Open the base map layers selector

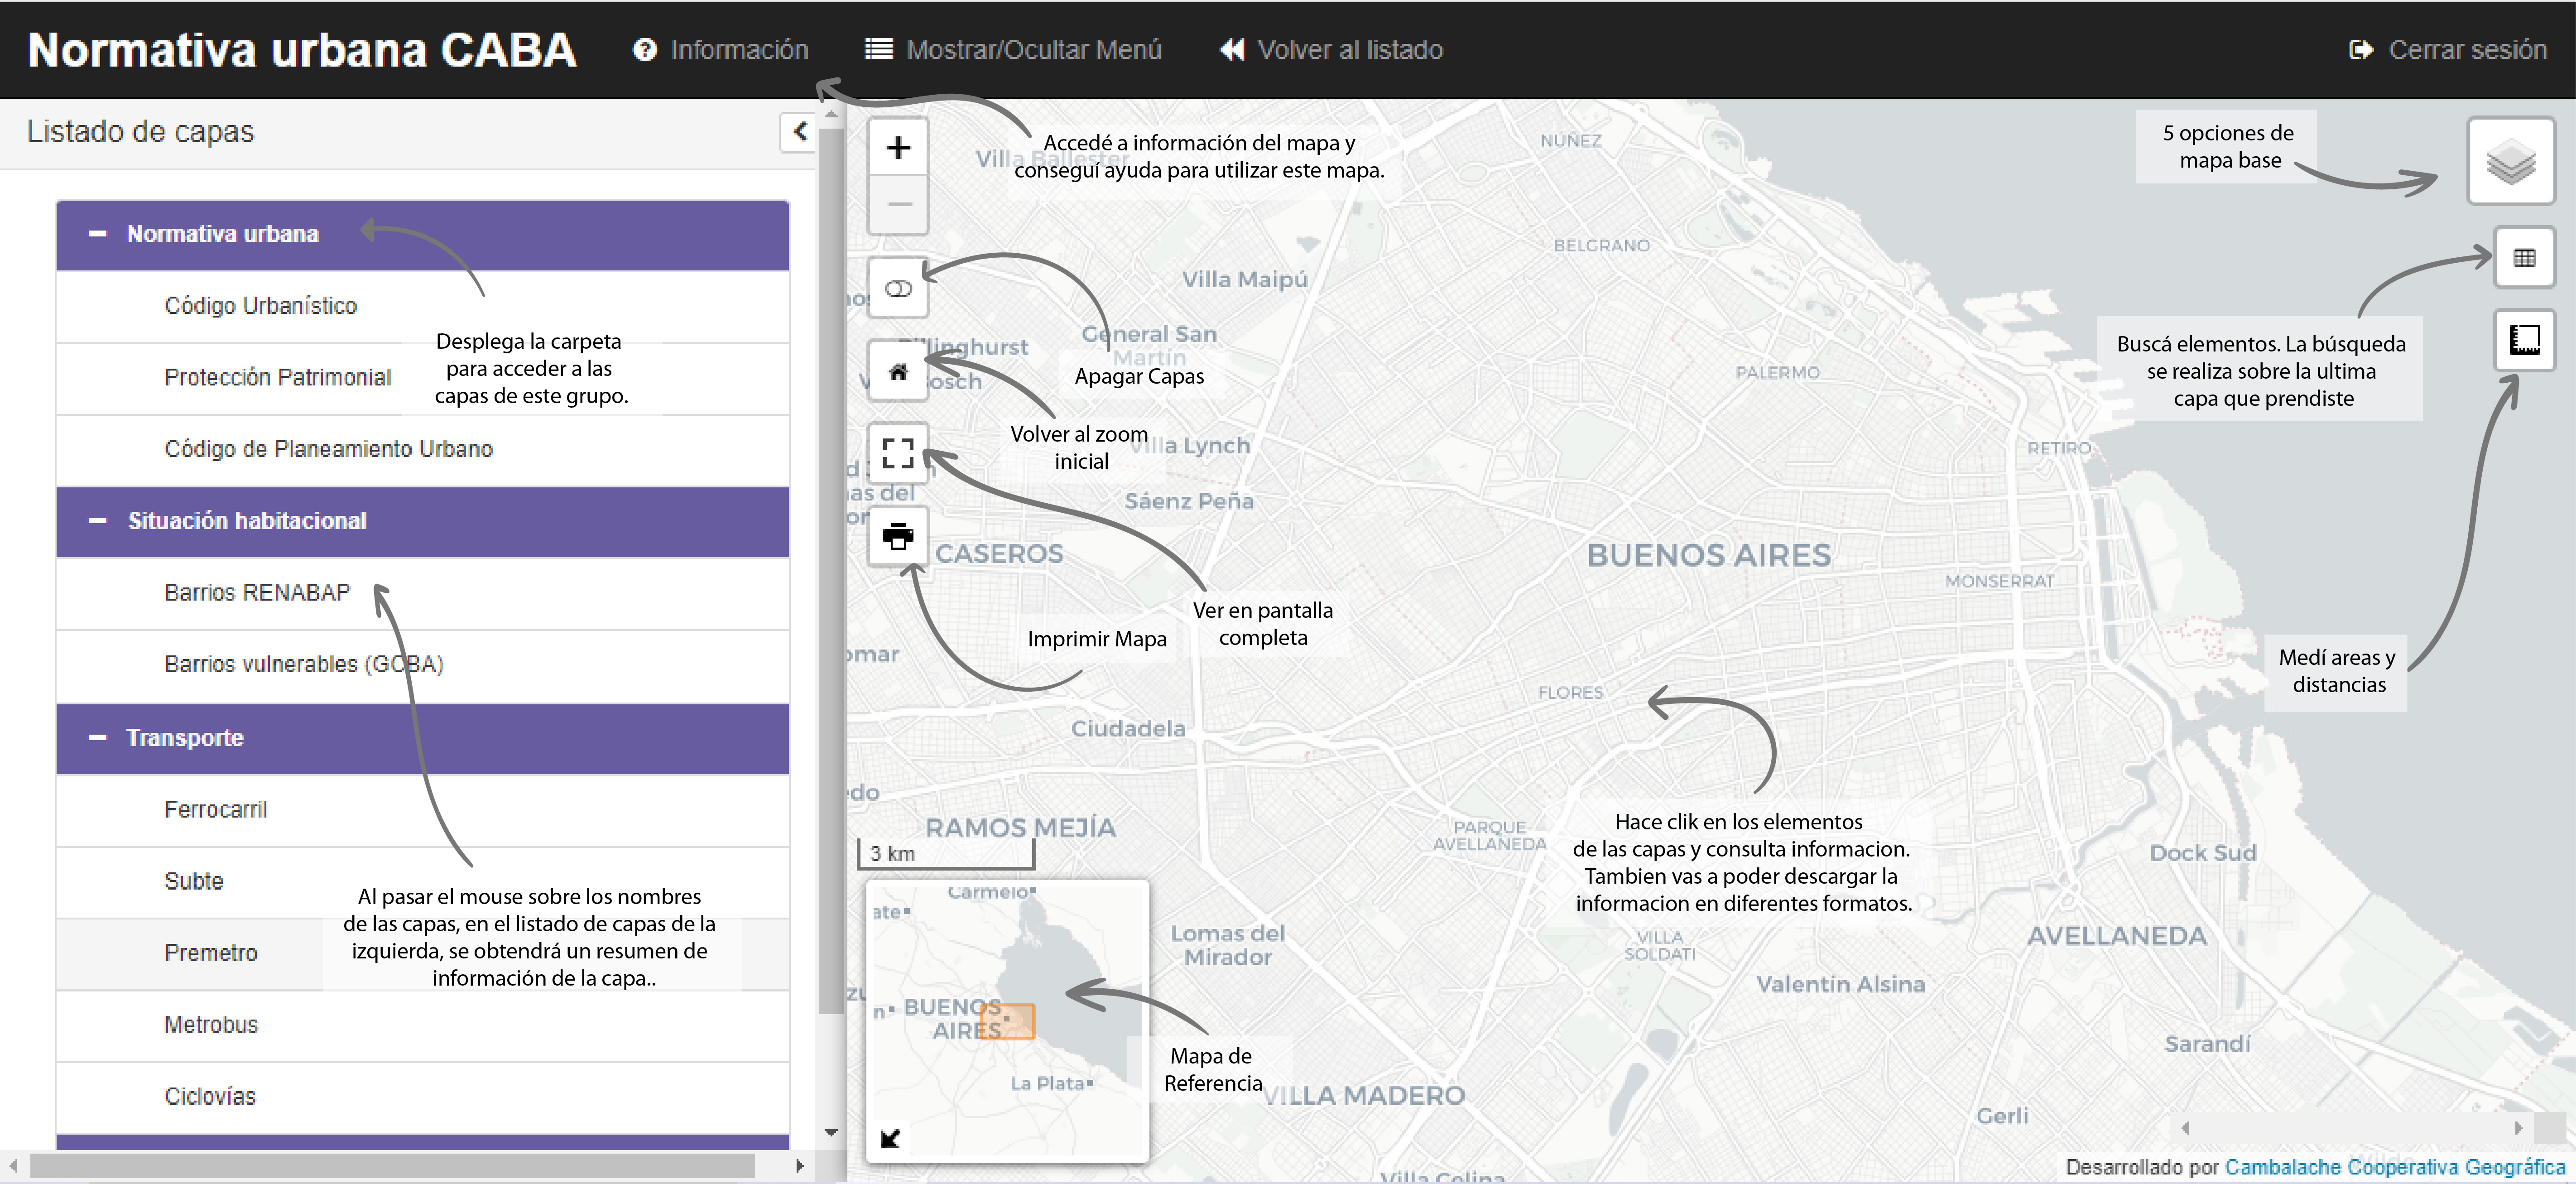click(2511, 161)
